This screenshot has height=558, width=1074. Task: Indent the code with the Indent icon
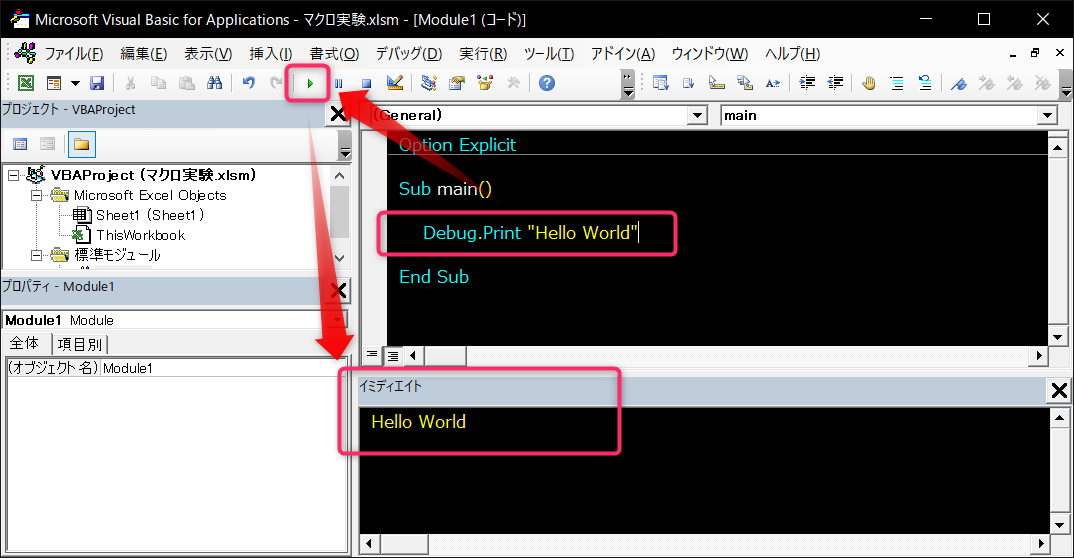tap(808, 84)
